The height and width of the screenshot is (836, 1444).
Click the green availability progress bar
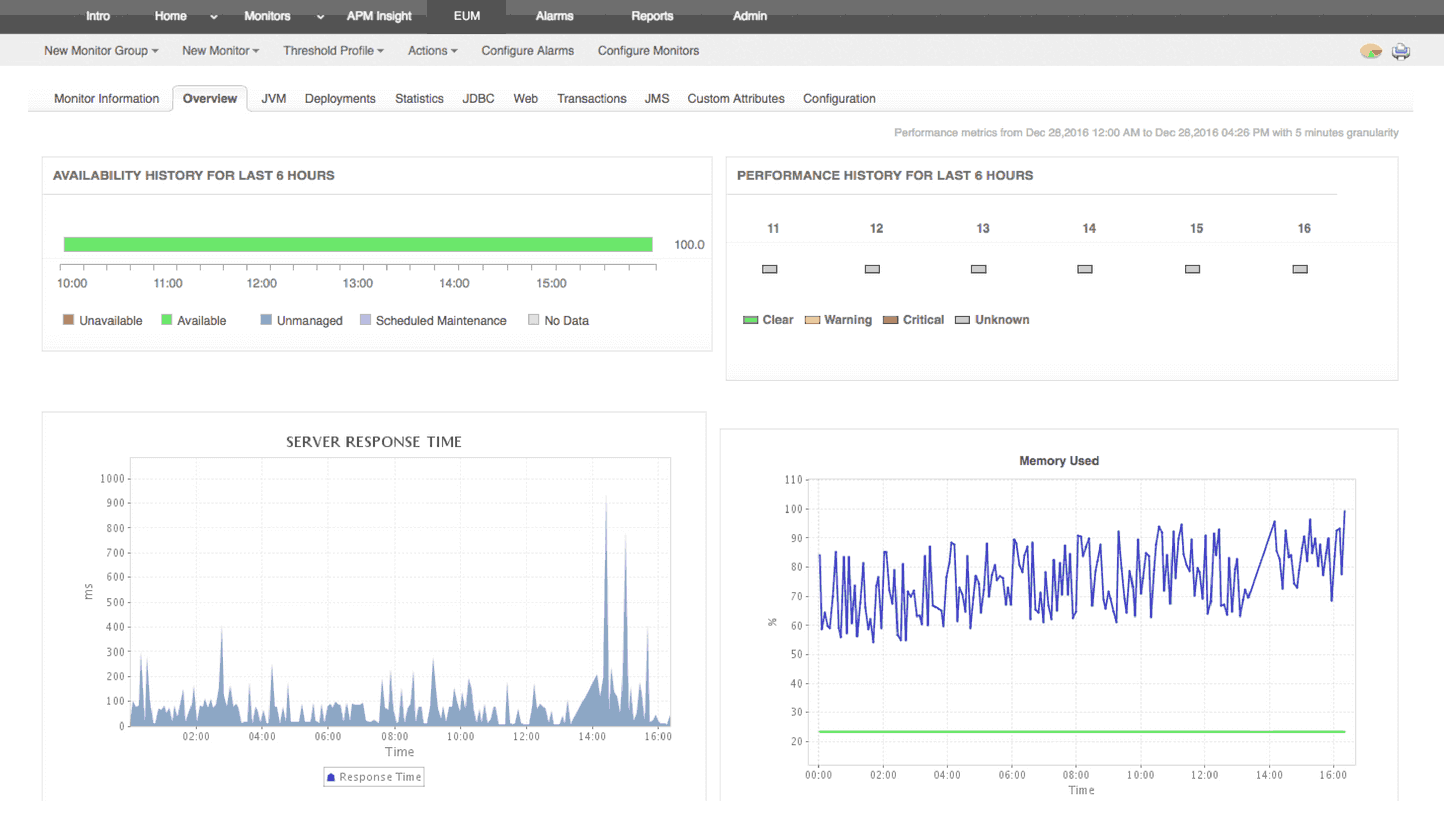click(358, 243)
